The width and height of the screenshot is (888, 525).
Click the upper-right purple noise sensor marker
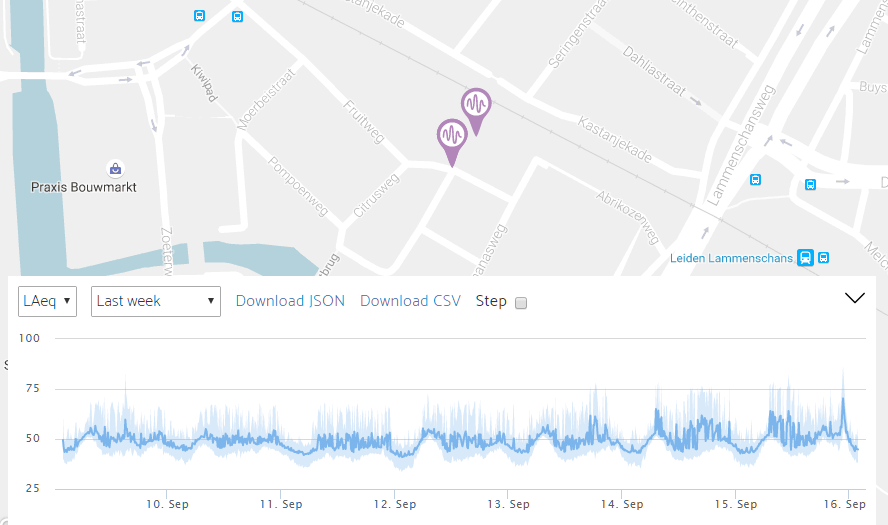click(x=476, y=106)
